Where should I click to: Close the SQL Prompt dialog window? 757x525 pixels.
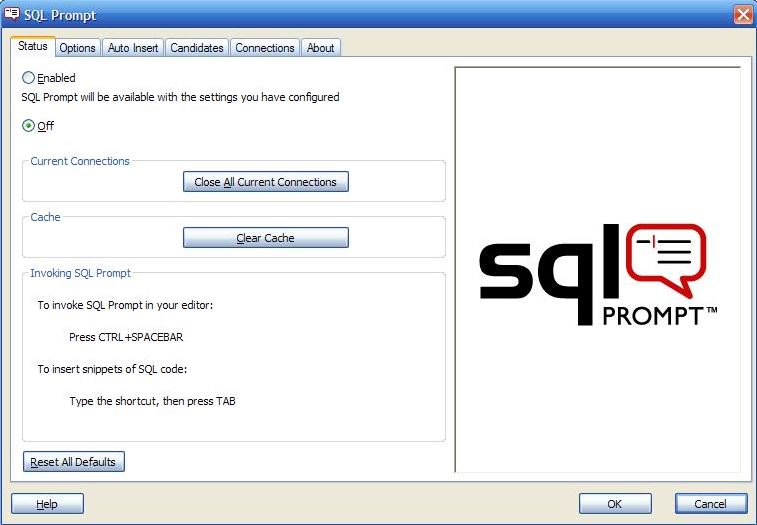click(x=742, y=14)
